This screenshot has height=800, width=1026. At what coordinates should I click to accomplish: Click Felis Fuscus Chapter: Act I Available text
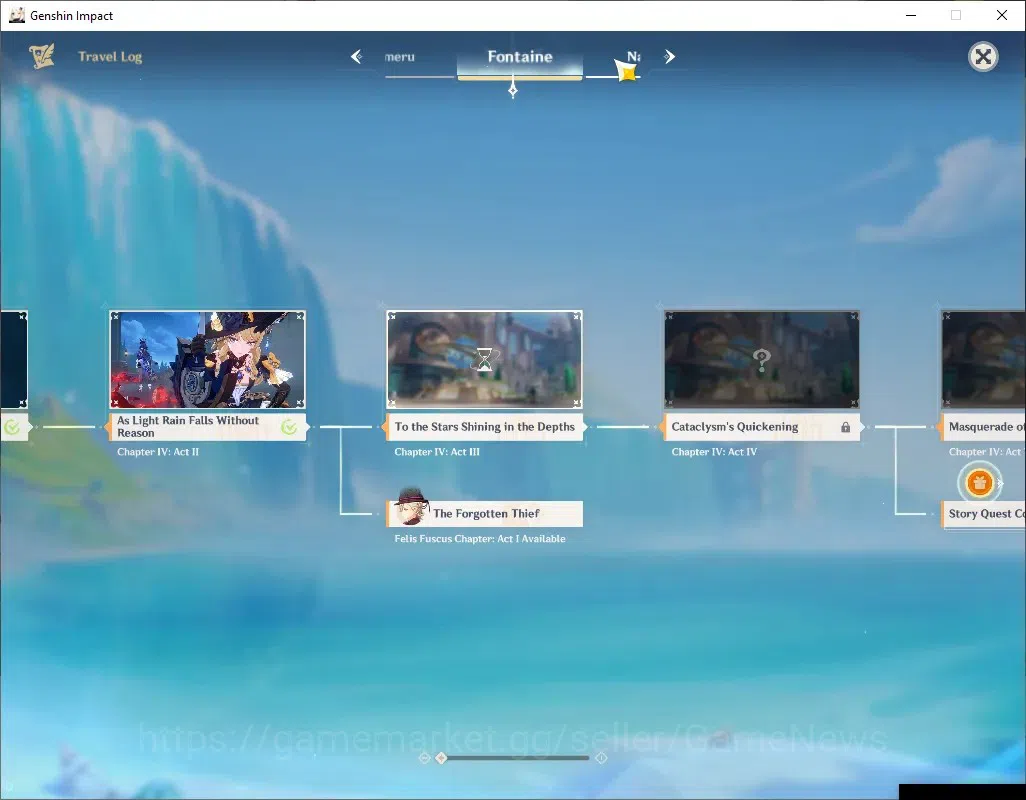coord(480,538)
